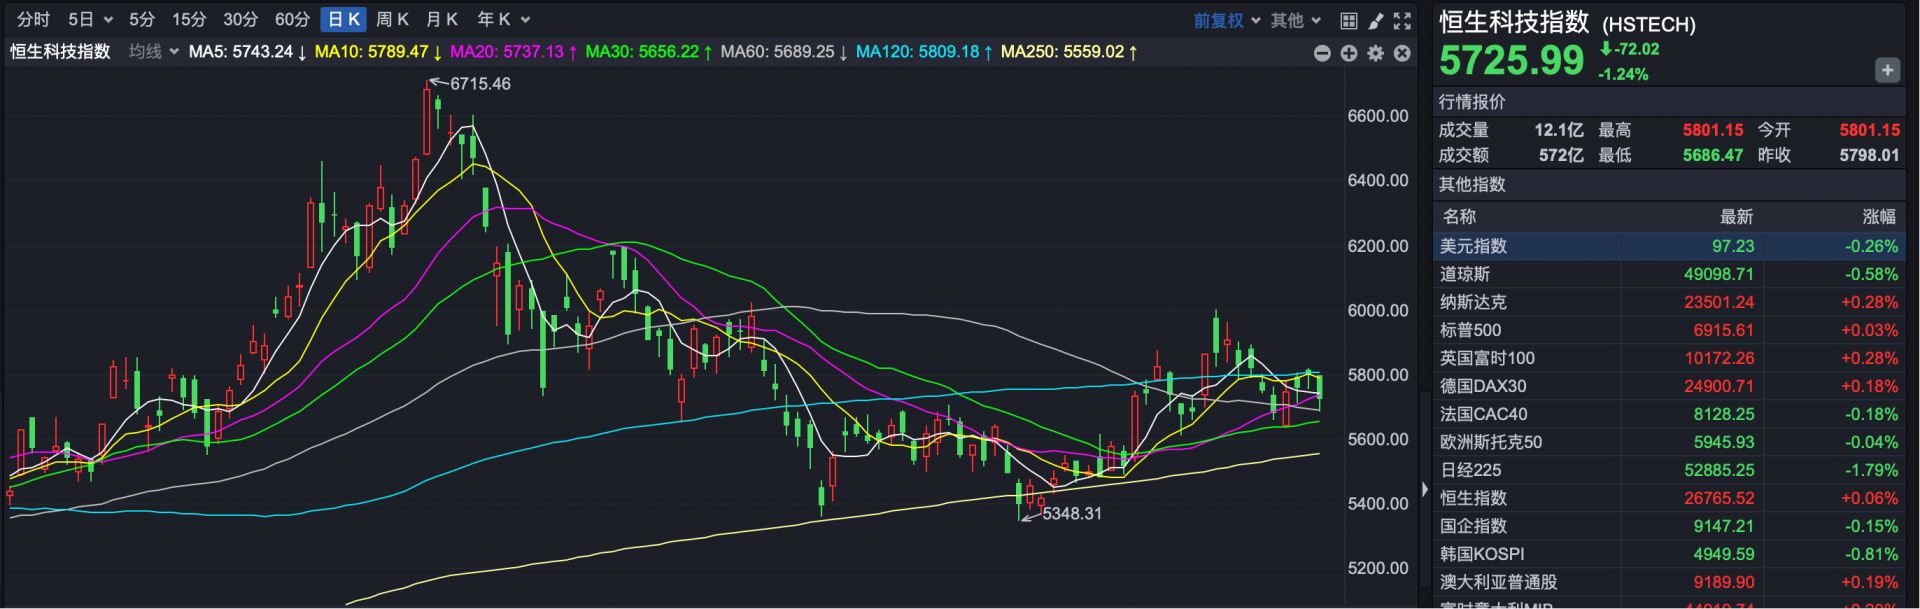
Task: Remove the moving average indicator overlay
Action: [x=1402, y=53]
